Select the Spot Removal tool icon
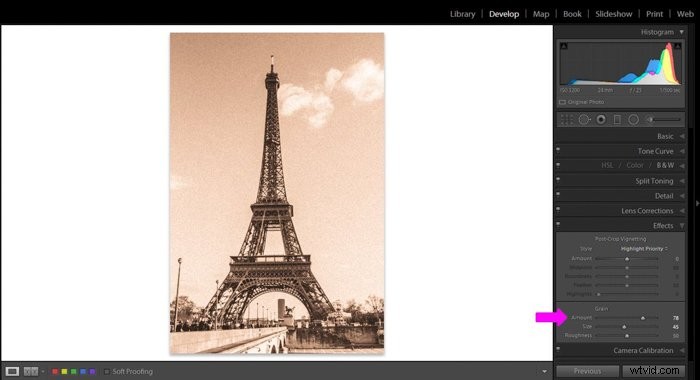700x380 pixels. (x=584, y=120)
